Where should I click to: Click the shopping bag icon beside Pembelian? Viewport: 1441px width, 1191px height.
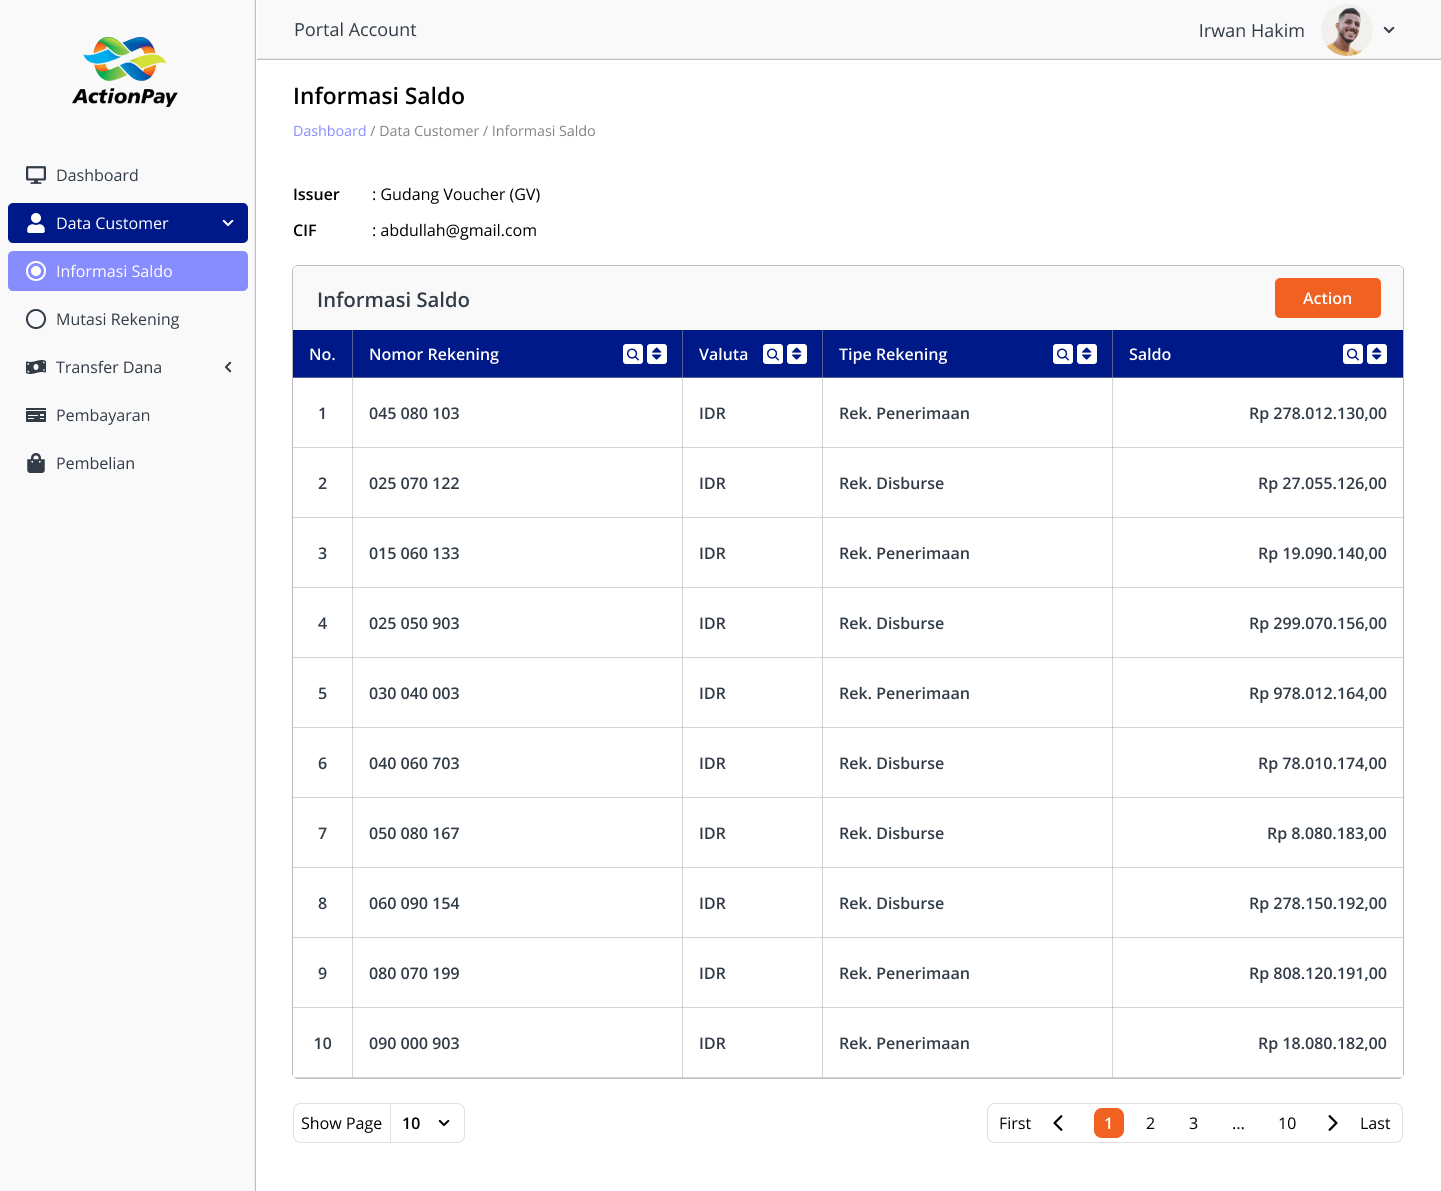tap(36, 463)
